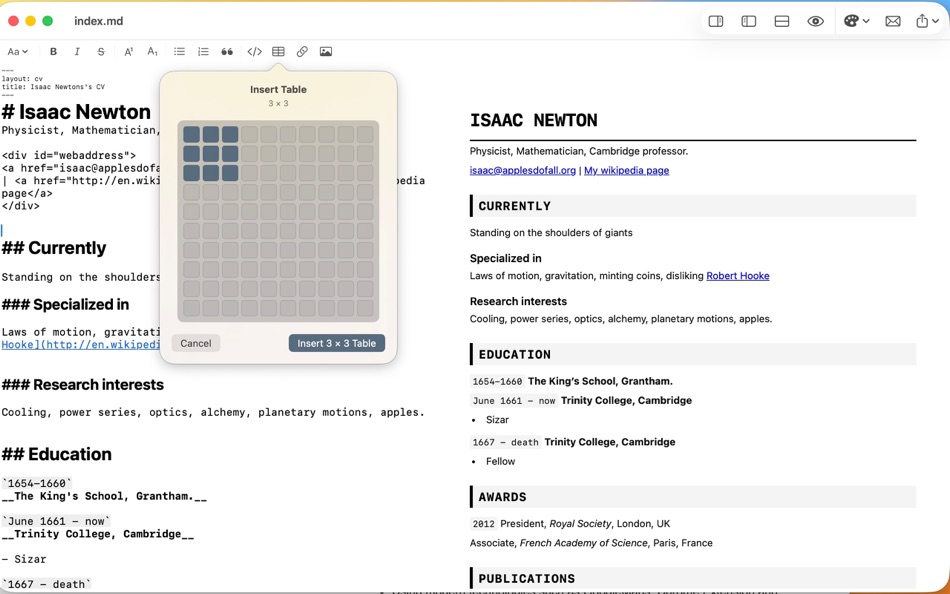The image size is (950, 594).
Task: Apply superscript formatting
Action: click(128, 52)
